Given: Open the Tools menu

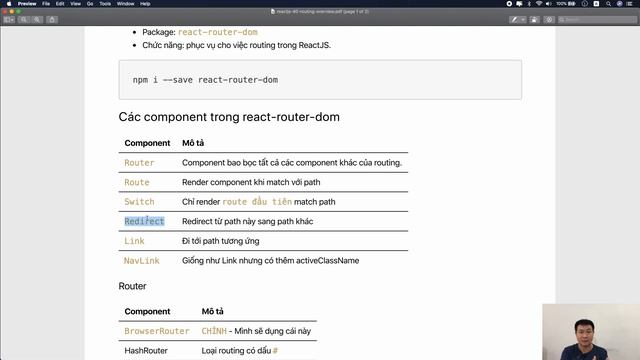Looking at the screenshot, I should (x=105, y=4).
